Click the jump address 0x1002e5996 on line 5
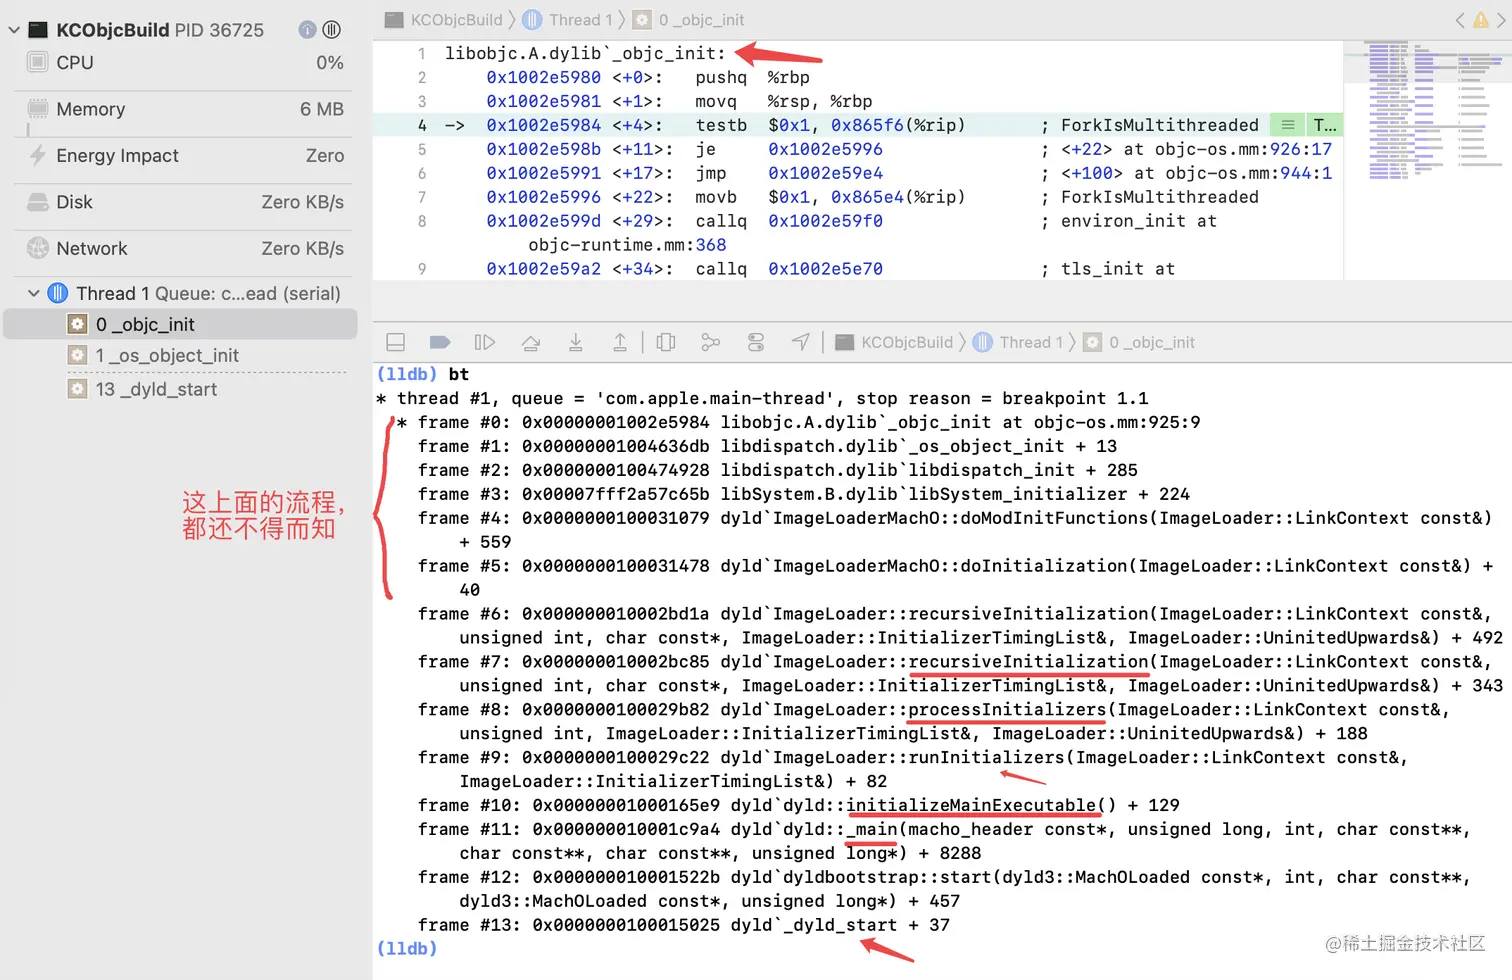 pos(825,149)
